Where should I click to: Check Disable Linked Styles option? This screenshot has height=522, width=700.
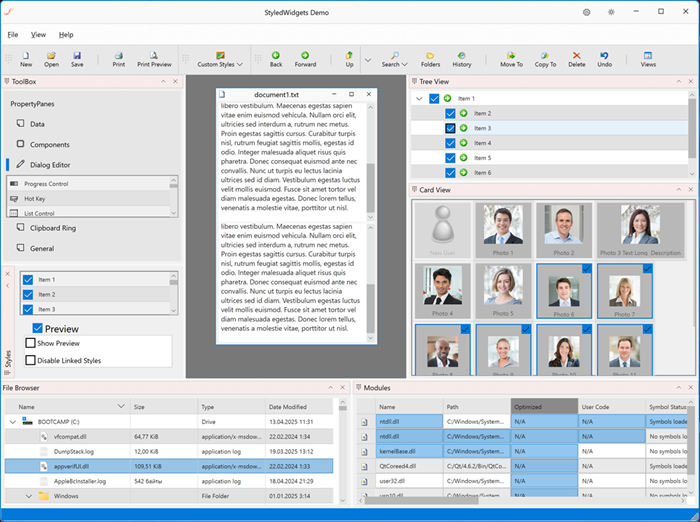point(30,360)
